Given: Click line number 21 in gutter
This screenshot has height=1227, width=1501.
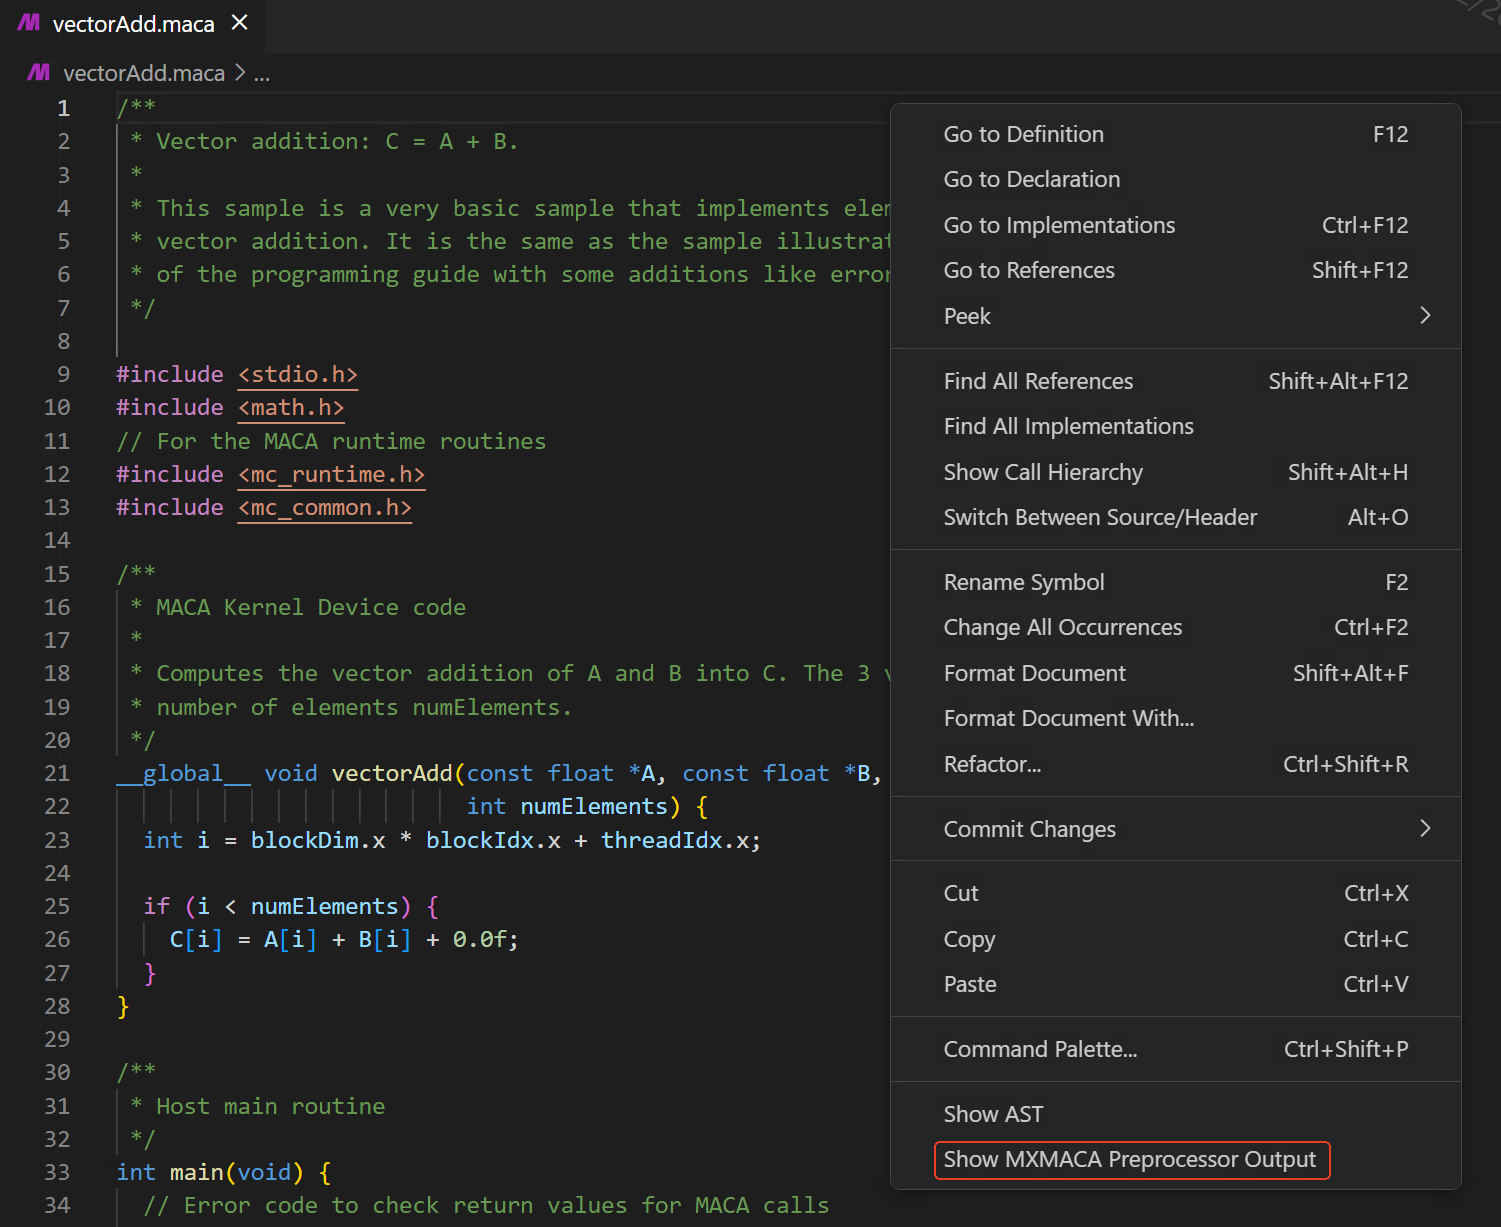Looking at the screenshot, I should (57, 773).
